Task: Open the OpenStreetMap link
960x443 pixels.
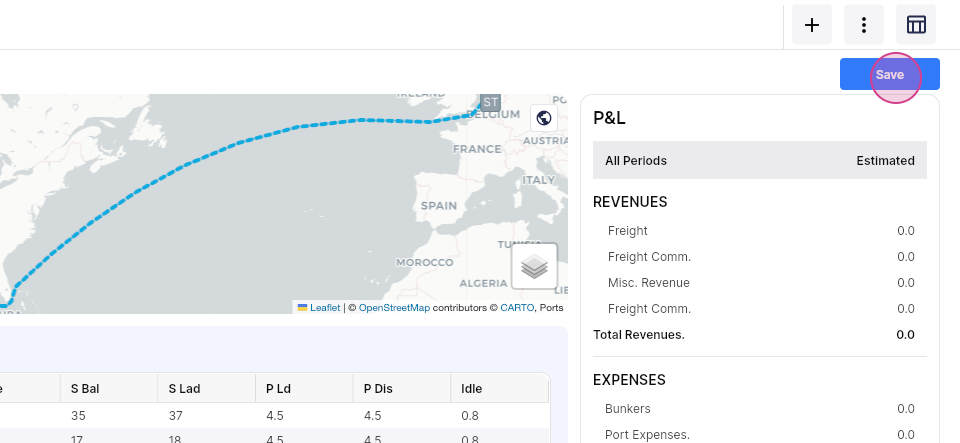Action: pyautogui.click(x=394, y=308)
